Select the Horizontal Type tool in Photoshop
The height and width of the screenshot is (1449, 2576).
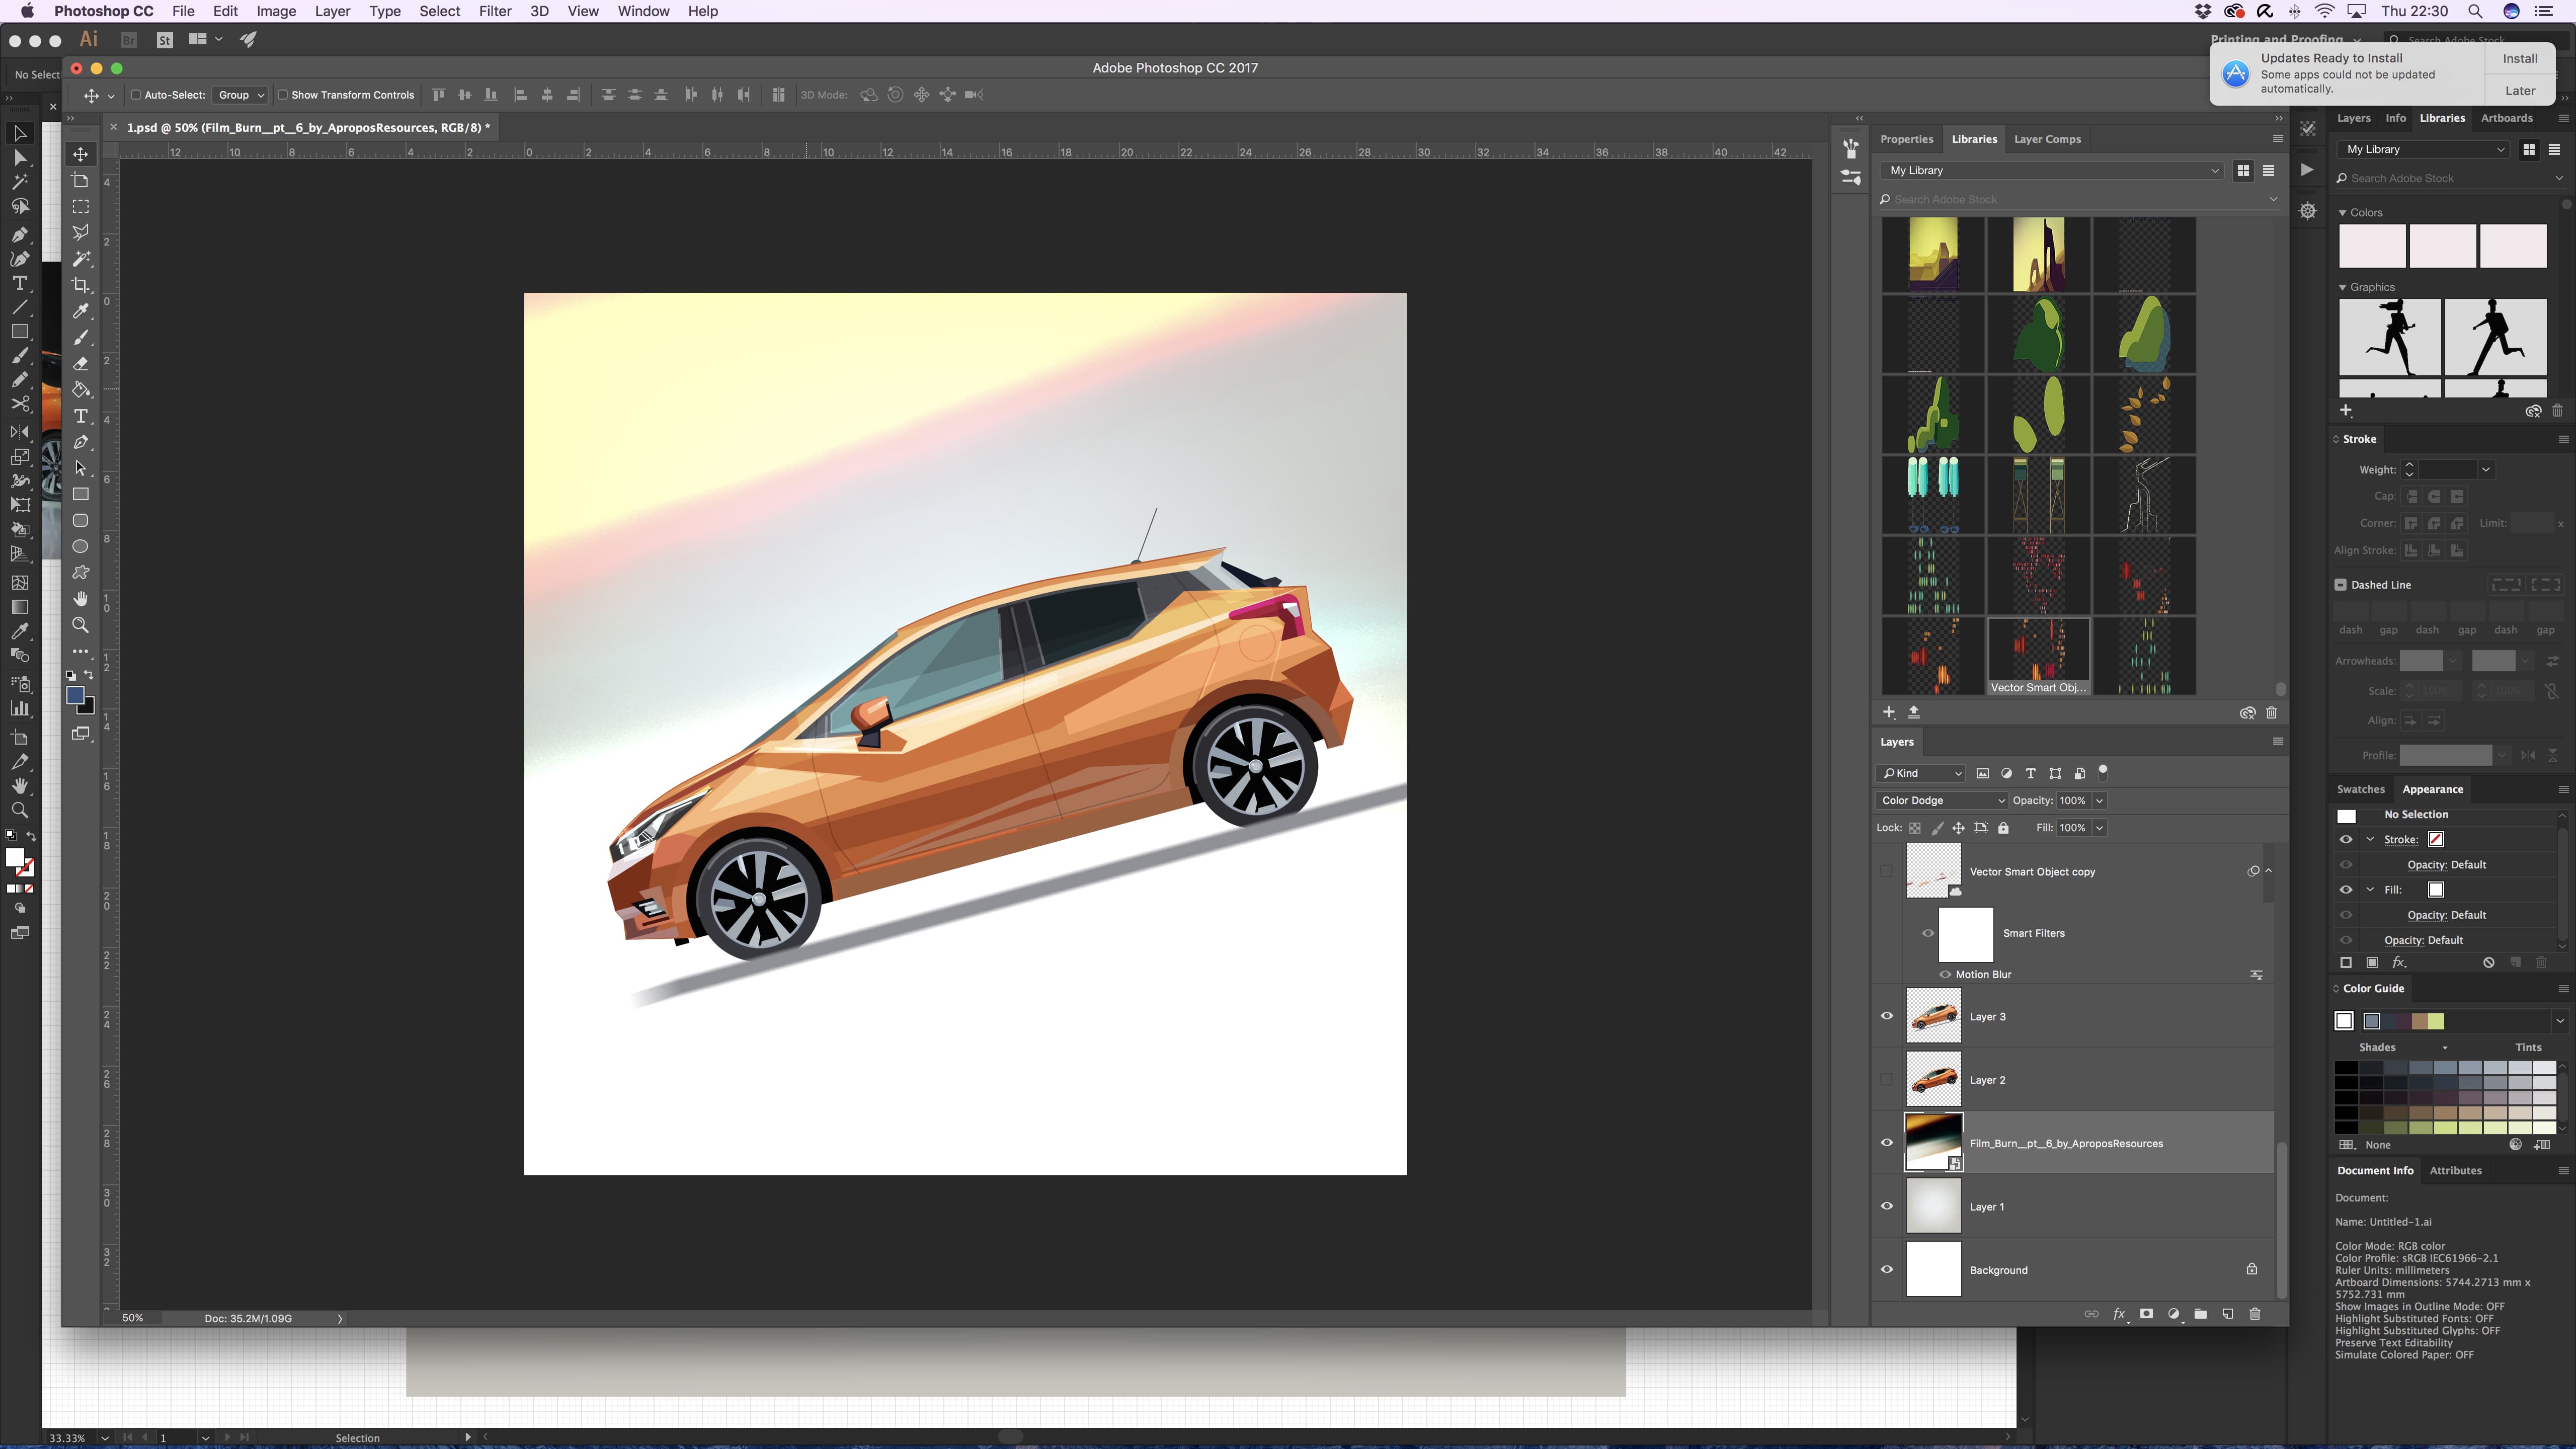81,416
